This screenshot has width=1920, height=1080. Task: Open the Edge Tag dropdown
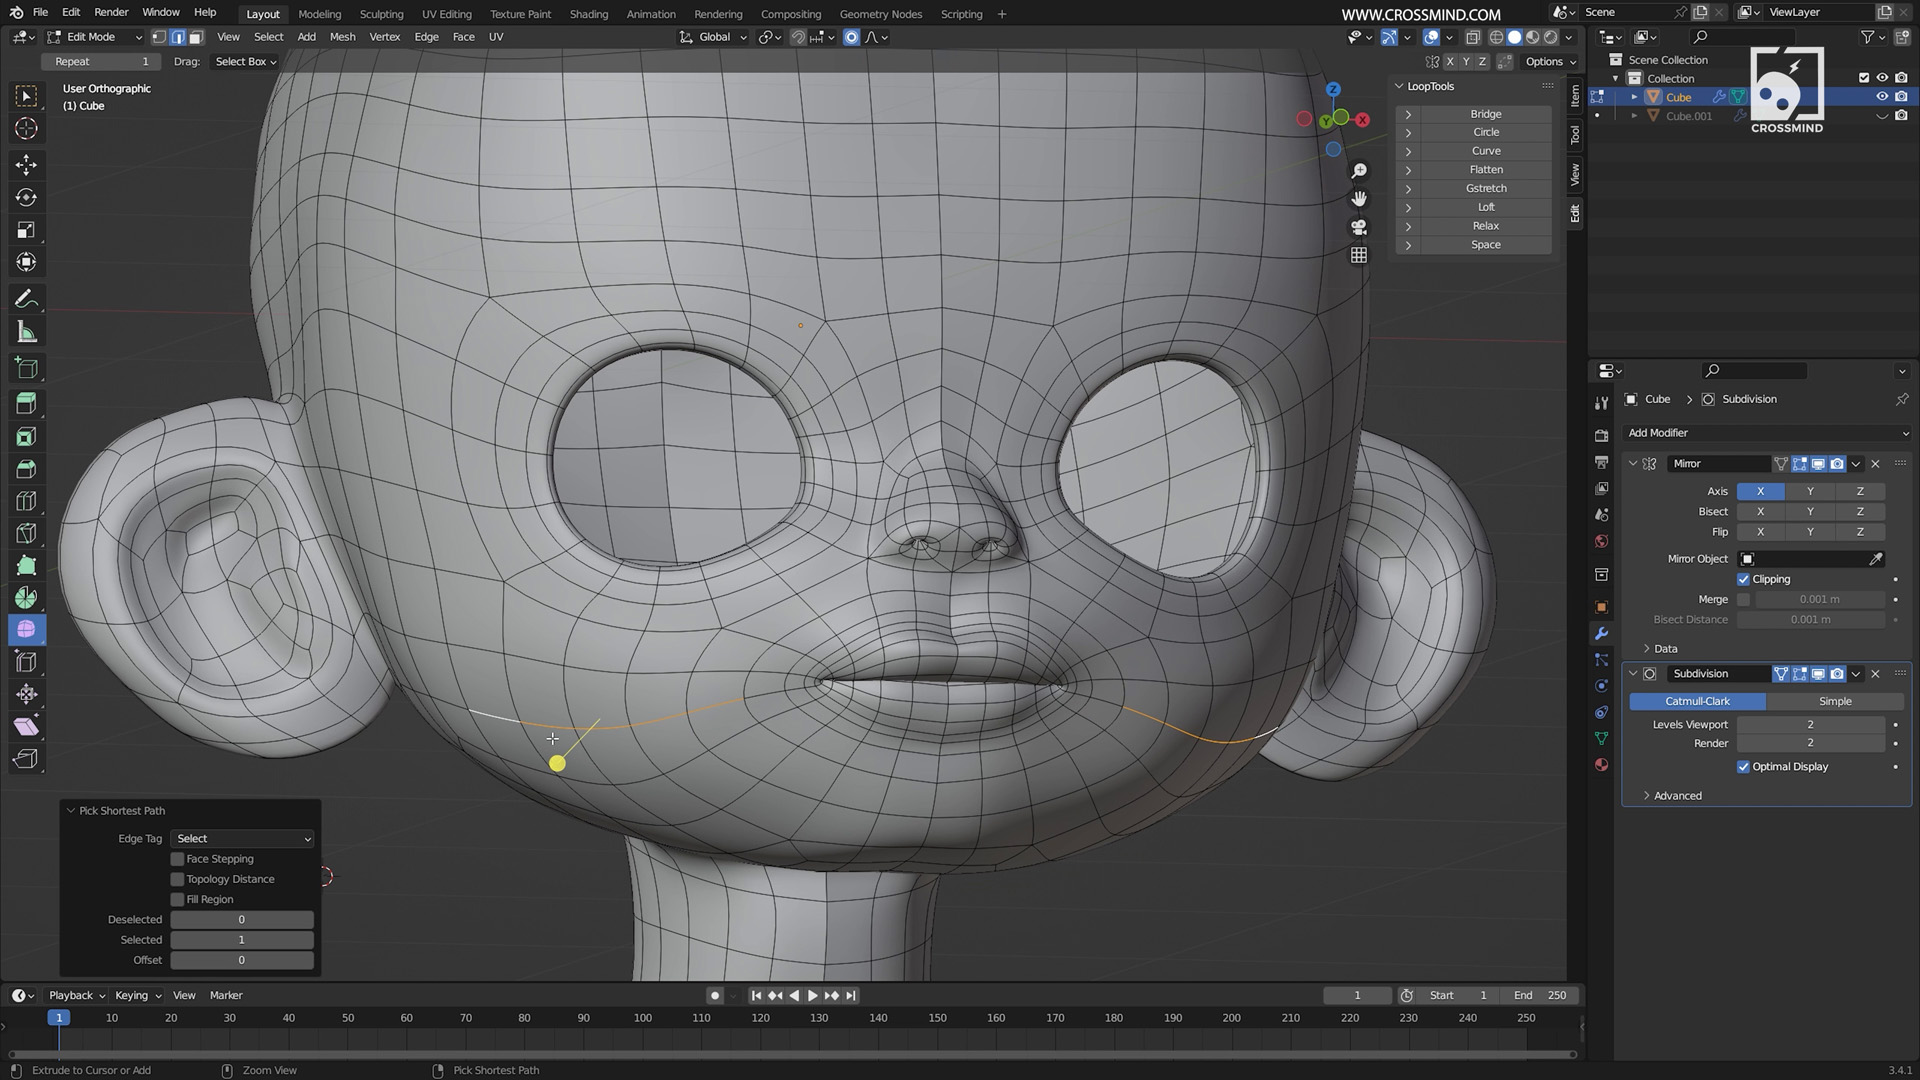point(242,839)
